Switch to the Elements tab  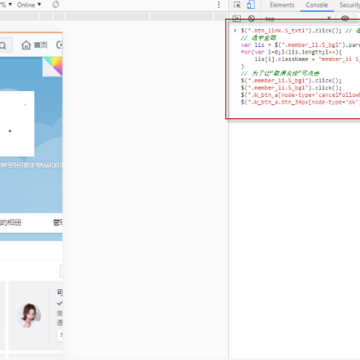282,5
